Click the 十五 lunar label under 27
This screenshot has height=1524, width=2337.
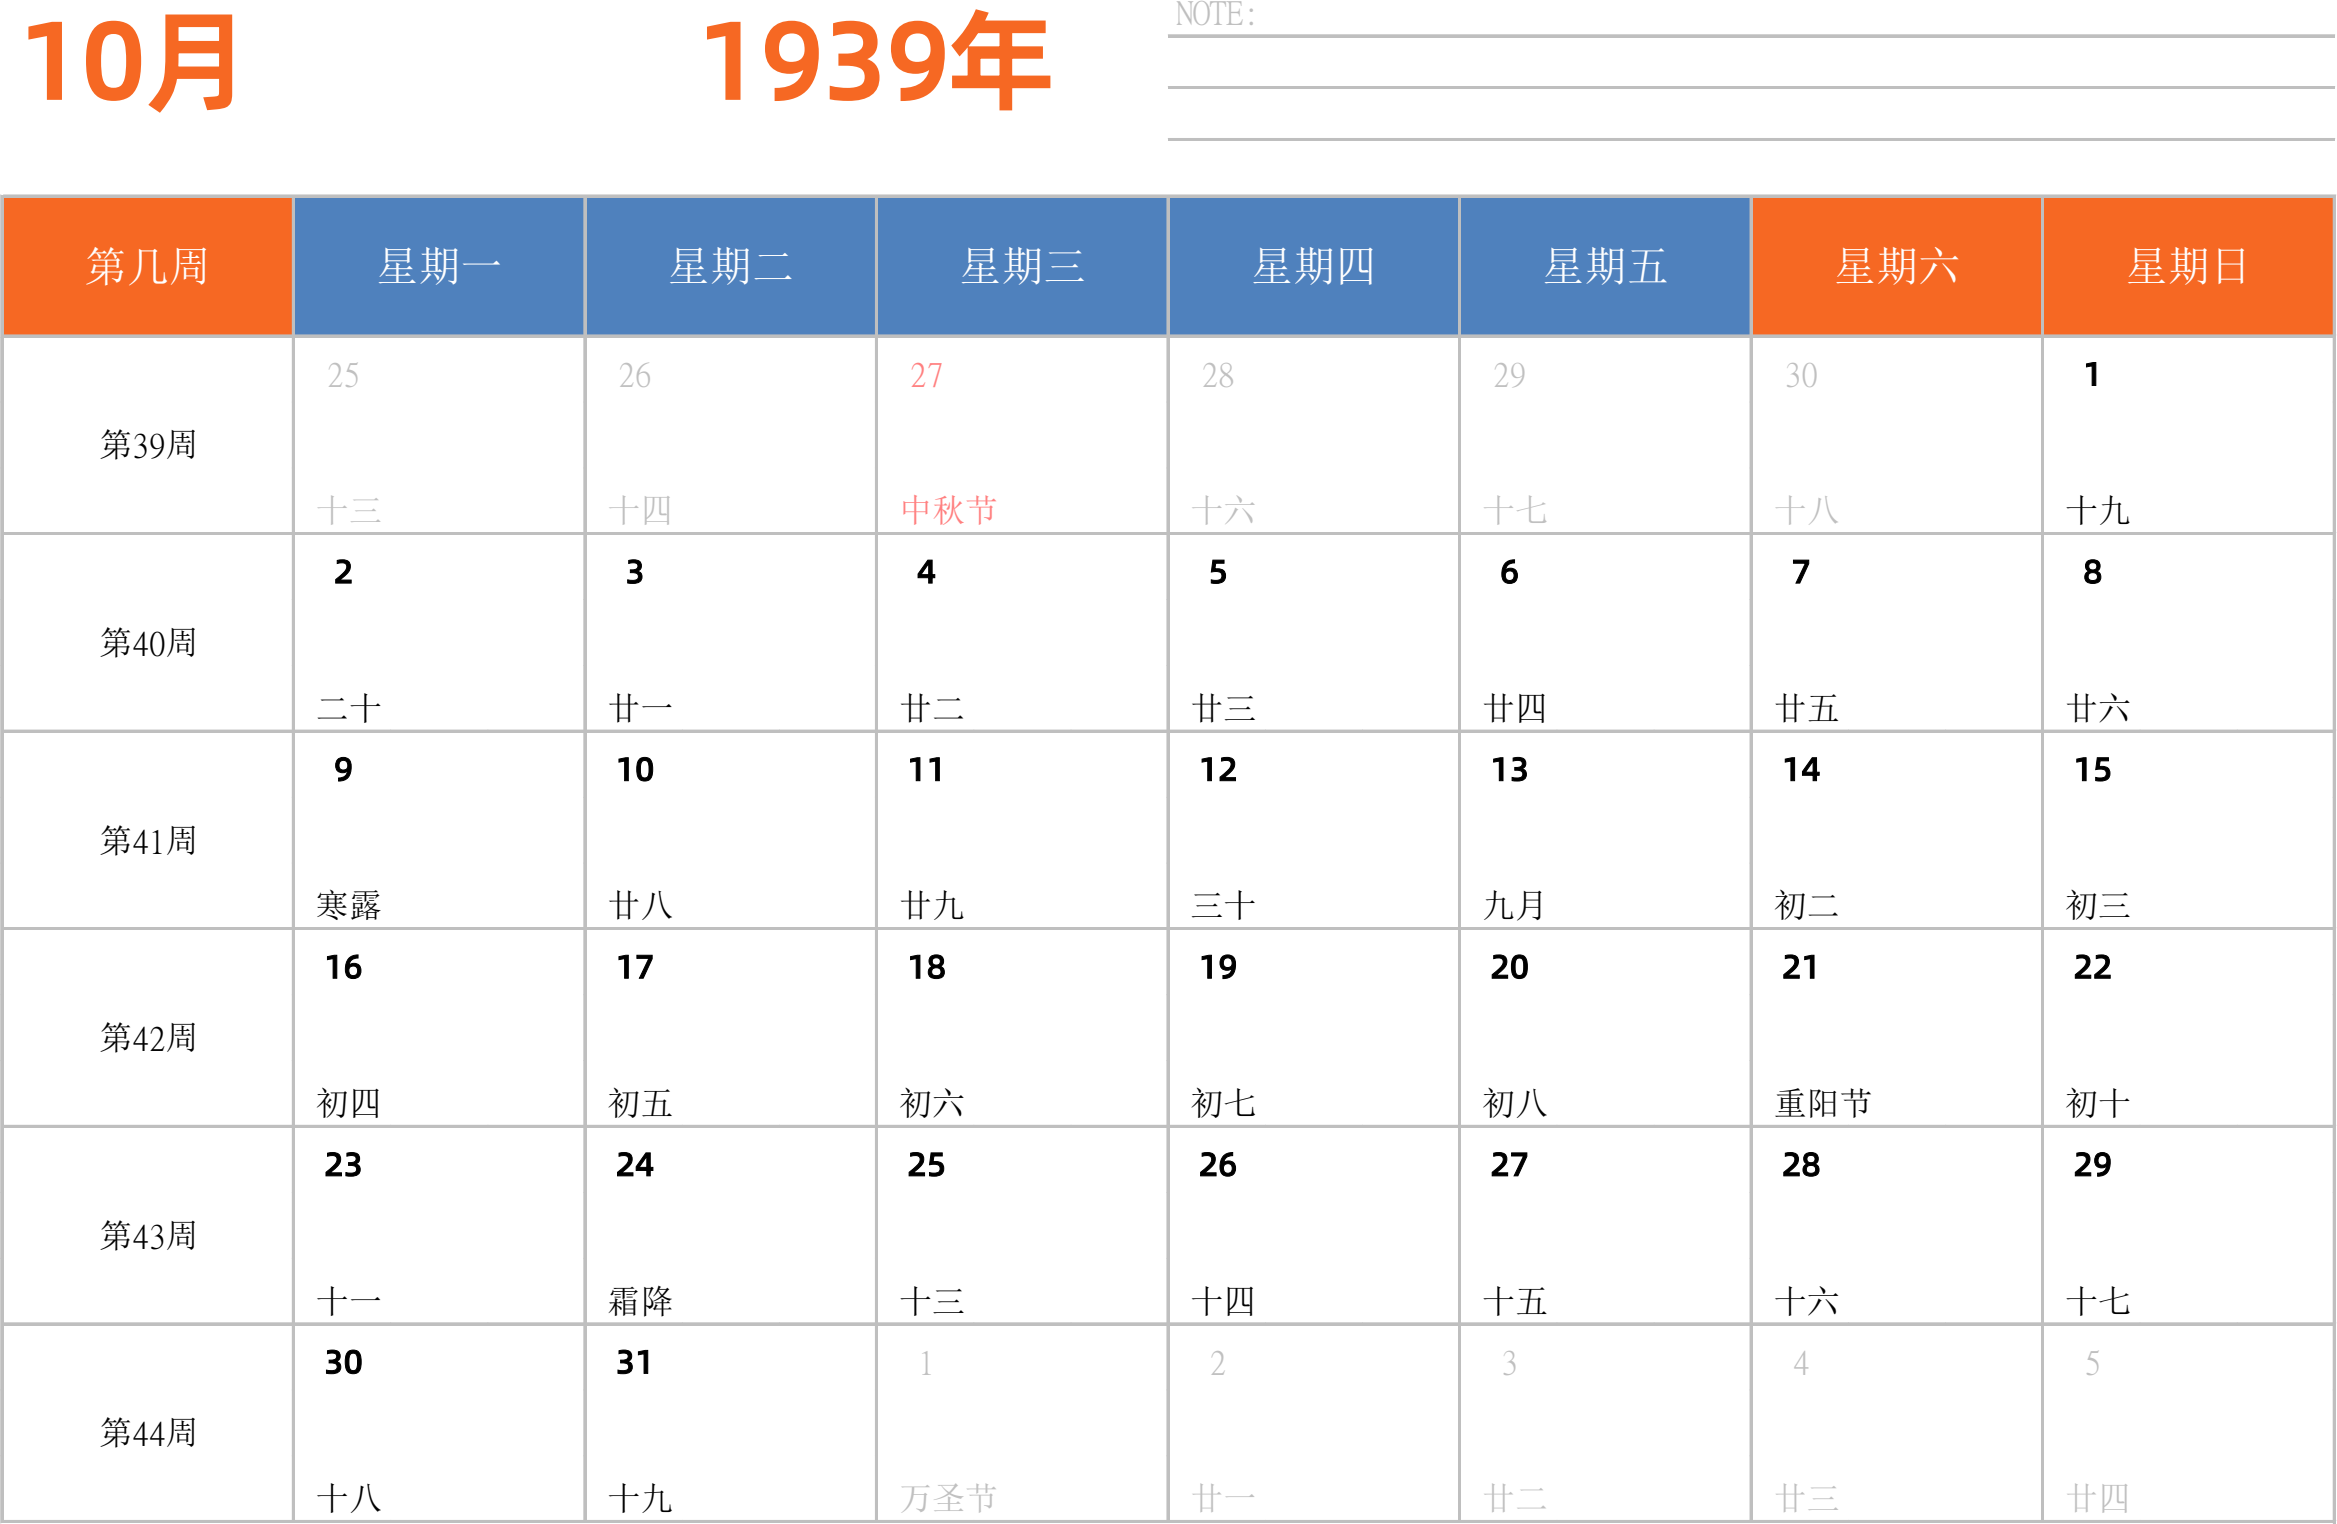point(1515,1301)
